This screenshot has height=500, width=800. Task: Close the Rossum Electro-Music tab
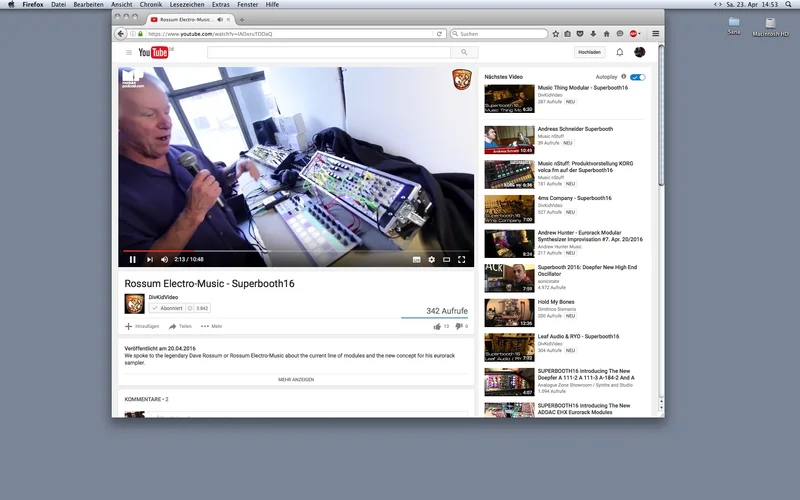(228, 19)
